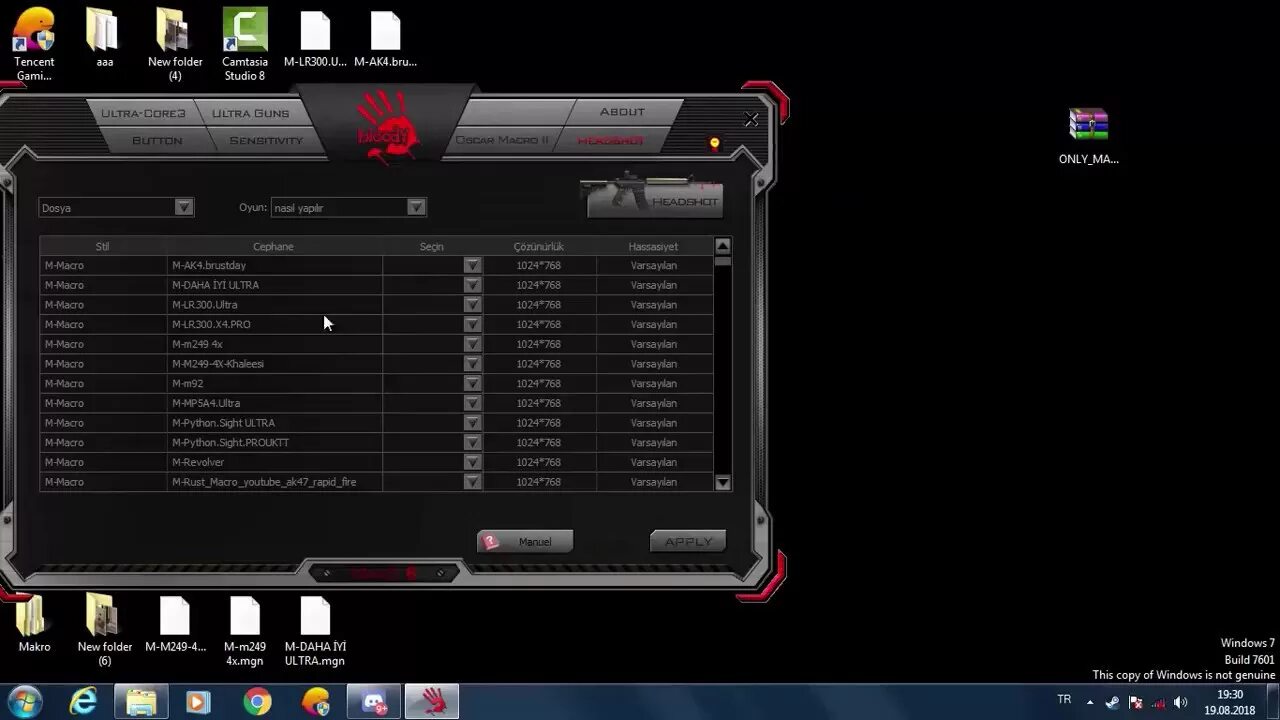Select the M-AK4.bru... file on desktop
This screenshot has width=1280, height=720.
pos(385,40)
